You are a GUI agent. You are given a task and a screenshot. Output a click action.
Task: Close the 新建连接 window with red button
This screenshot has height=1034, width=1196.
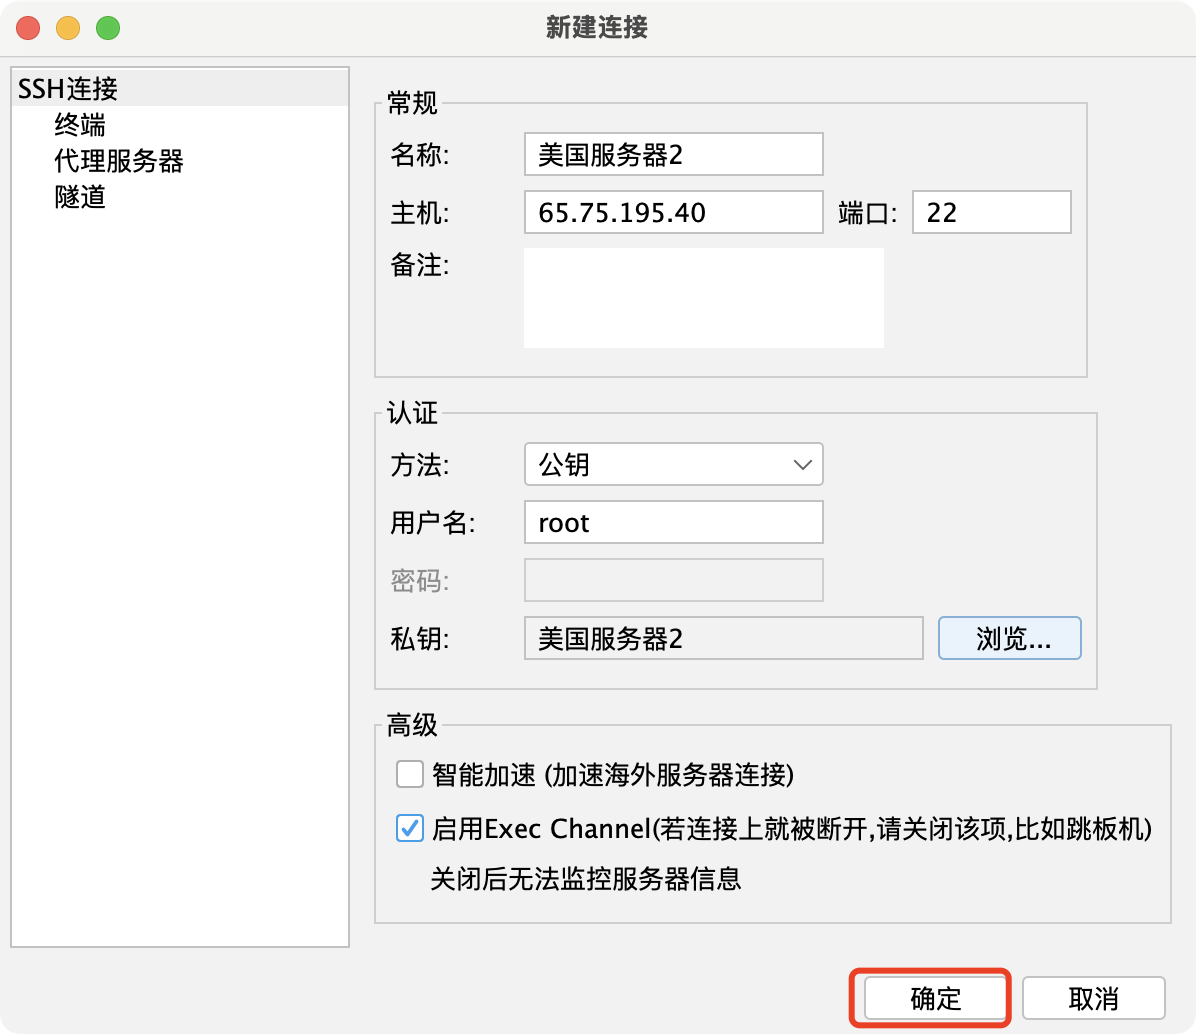28,28
